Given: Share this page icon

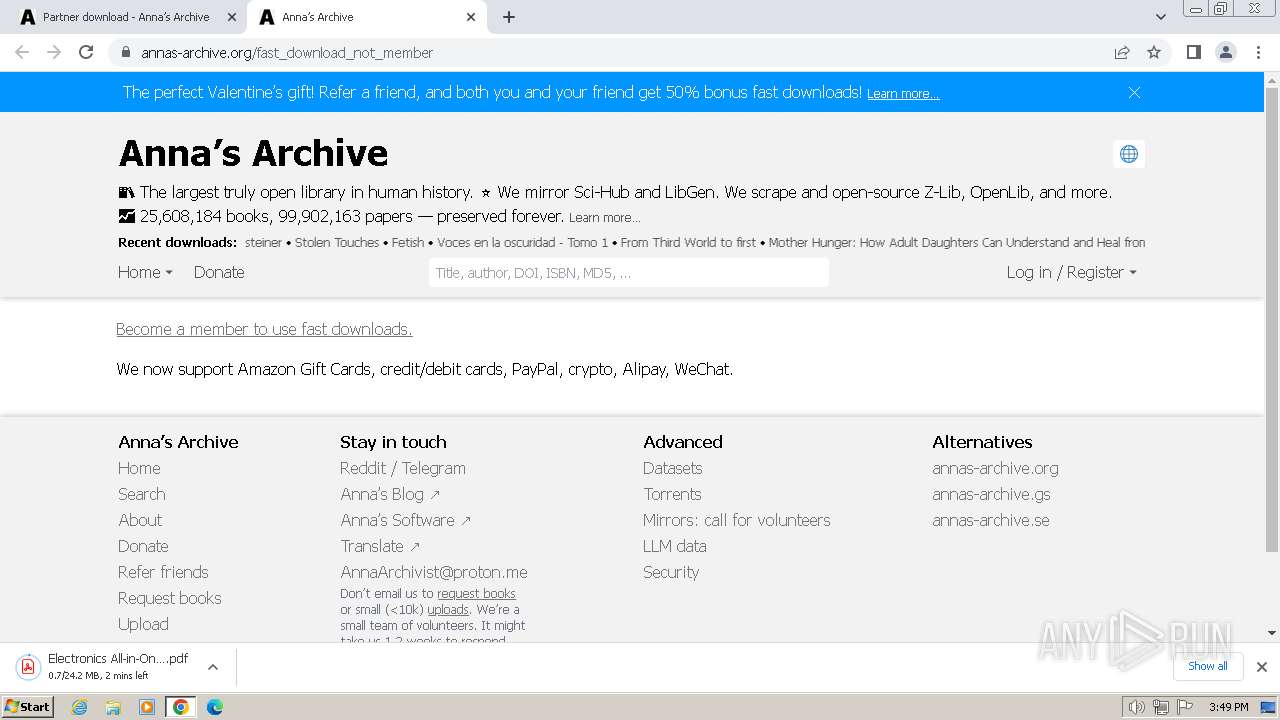Looking at the screenshot, I should tap(1122, 53).
